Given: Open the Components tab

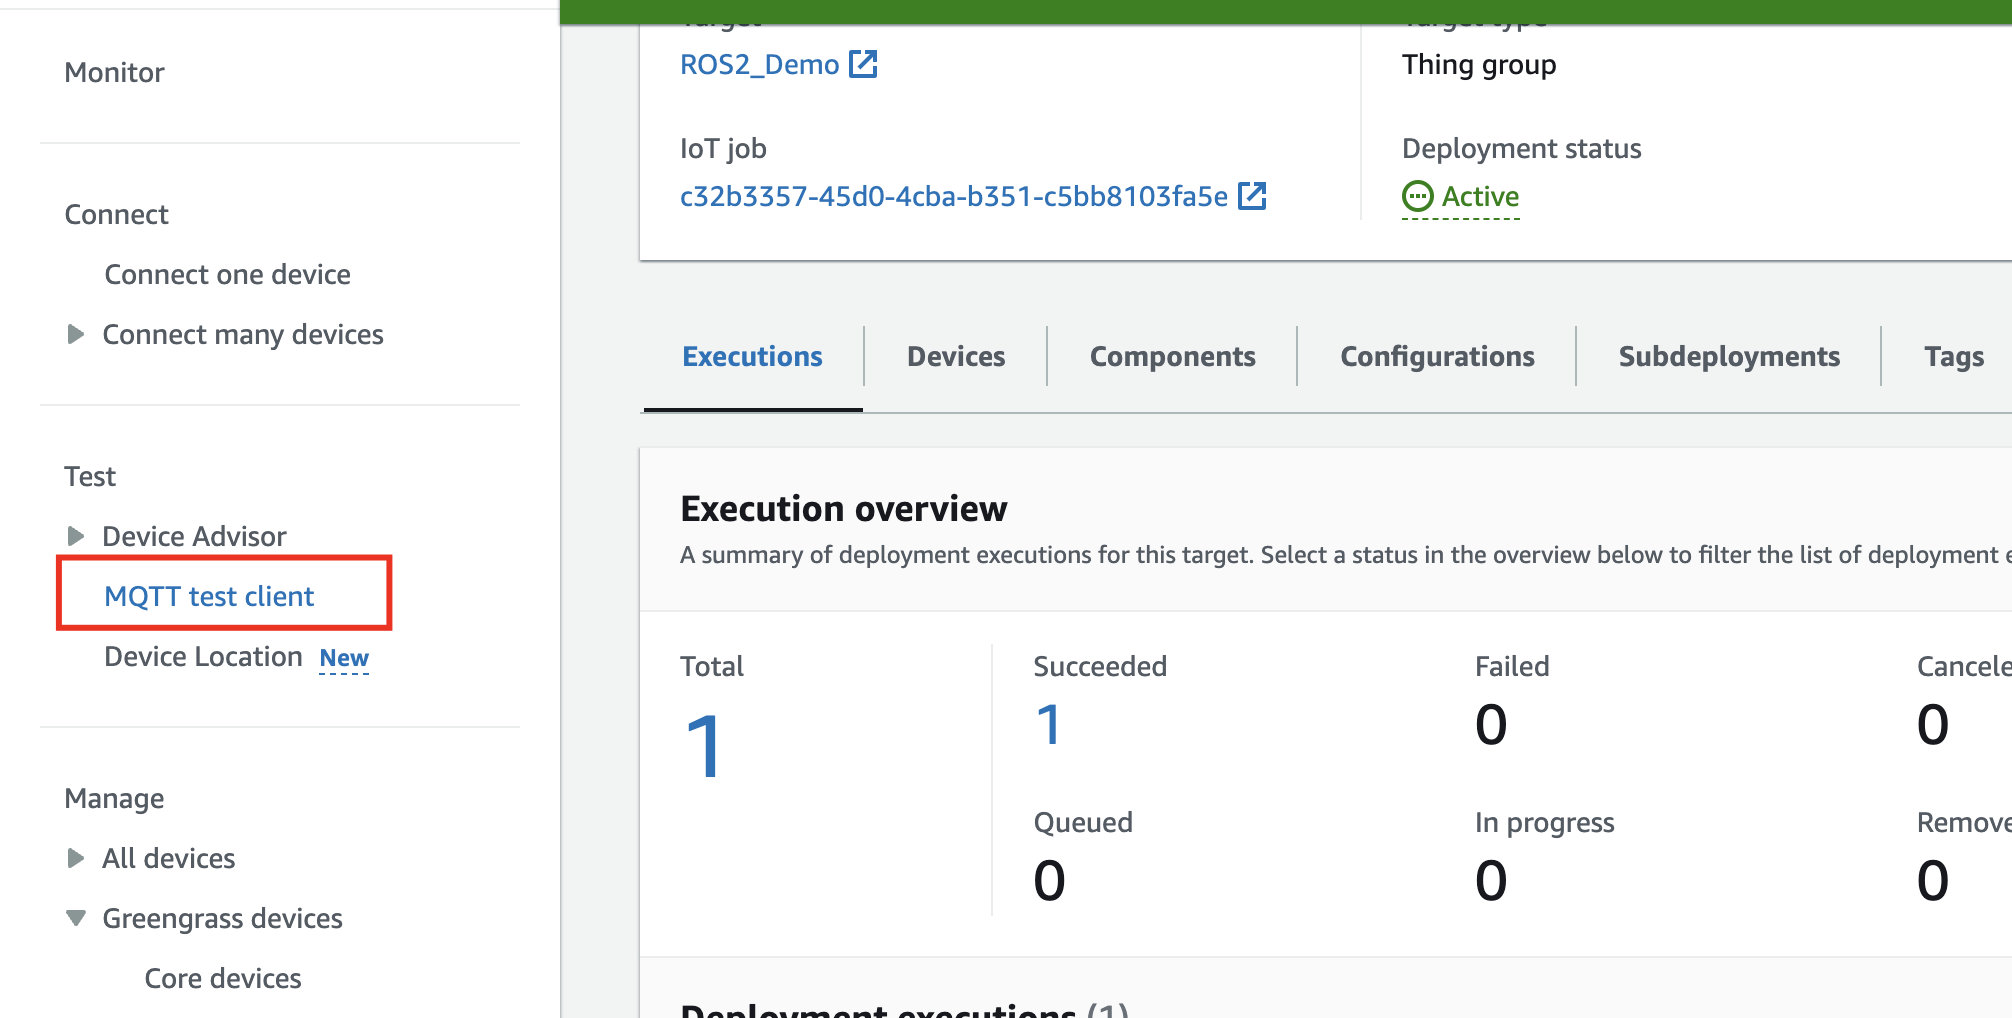Looking at the screenshot, I should [x=1173, y=356].
